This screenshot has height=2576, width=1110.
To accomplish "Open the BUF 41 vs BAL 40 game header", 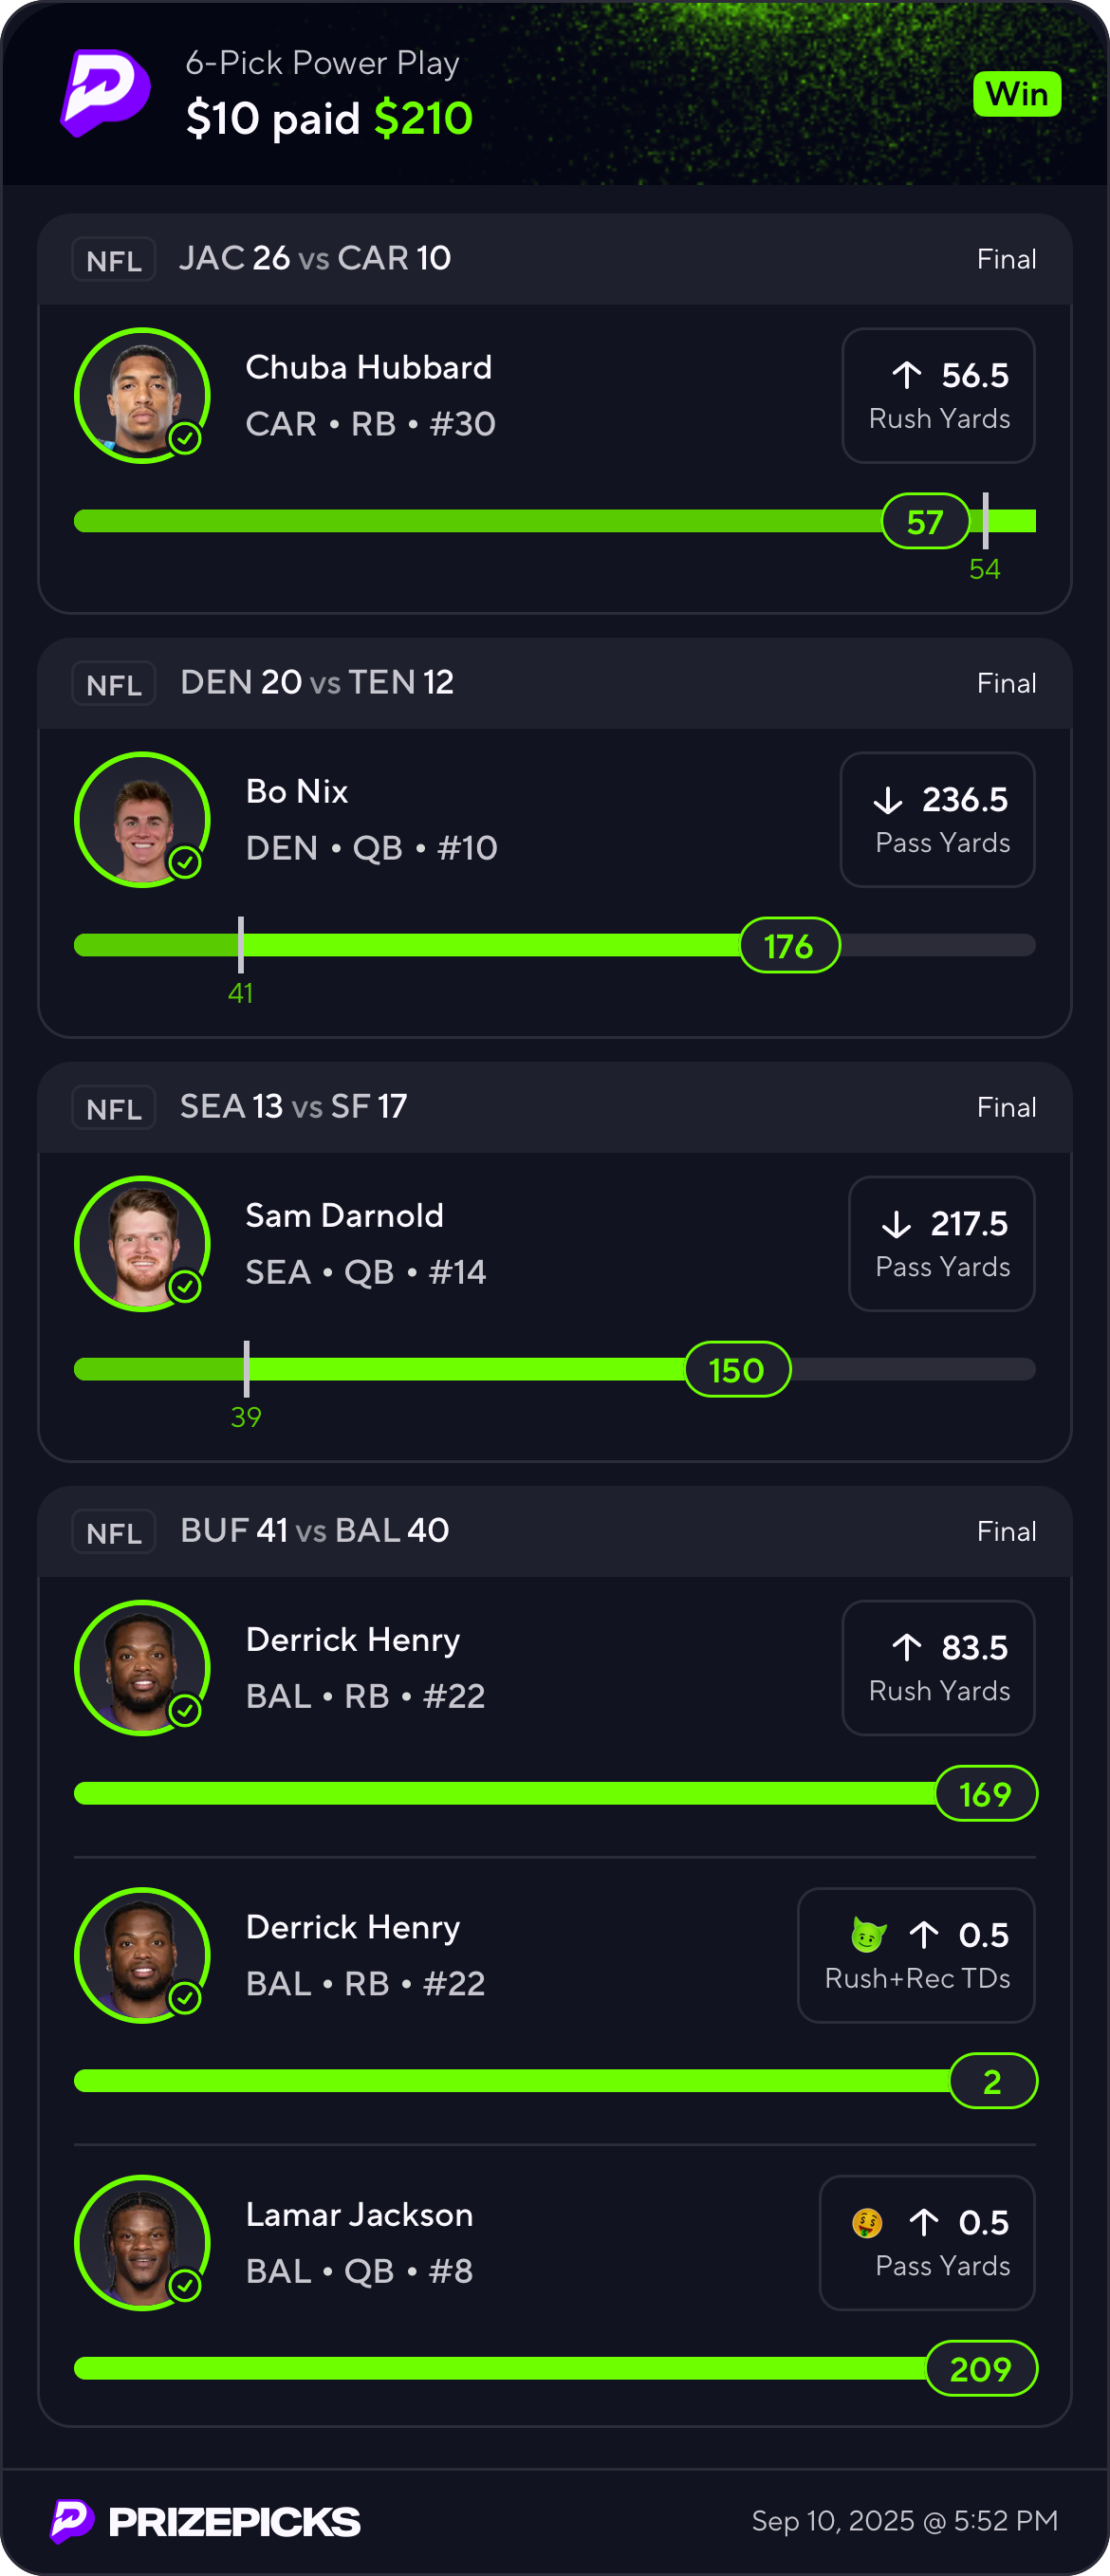I will click(315, 1531).
